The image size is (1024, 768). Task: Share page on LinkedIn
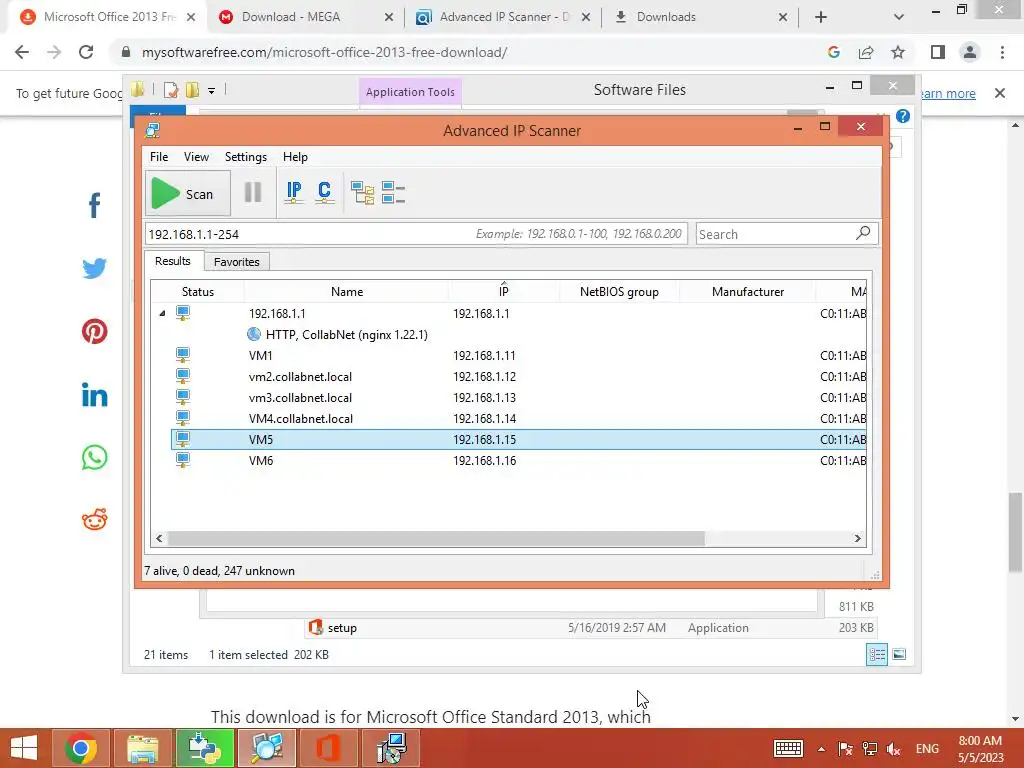point(95,394)
